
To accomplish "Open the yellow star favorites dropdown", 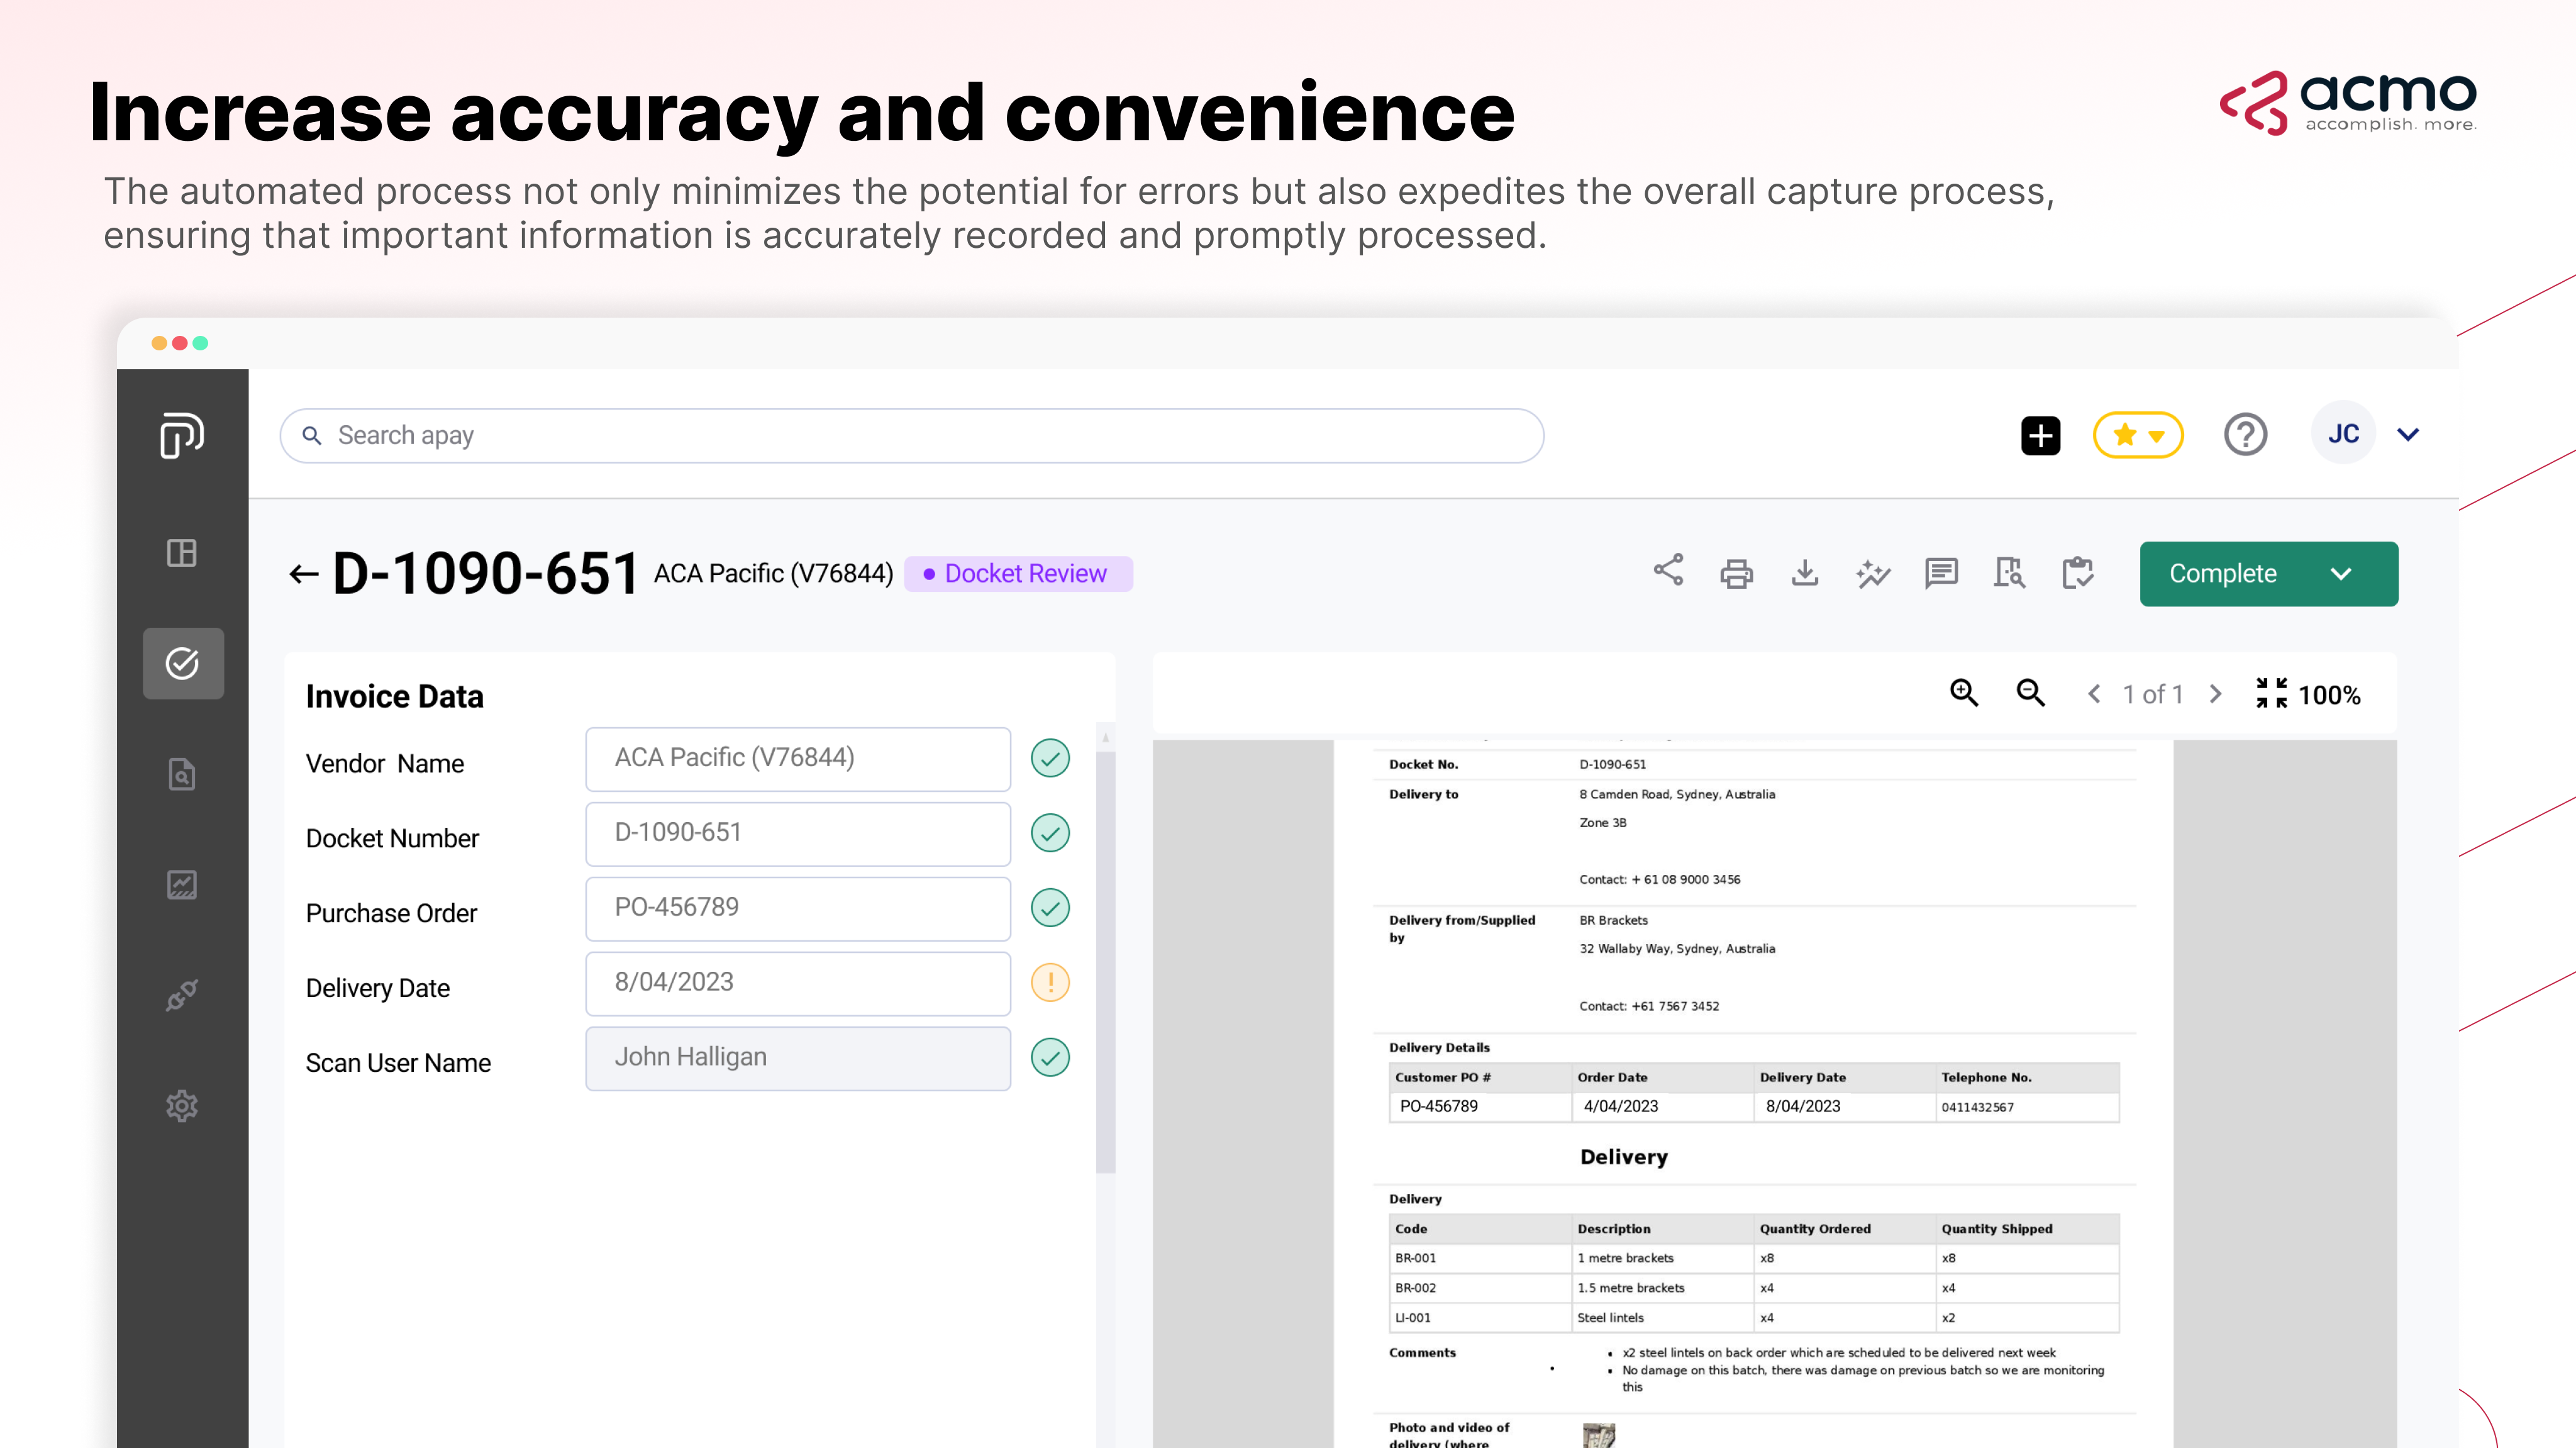I will click(x=2138, y=435).
